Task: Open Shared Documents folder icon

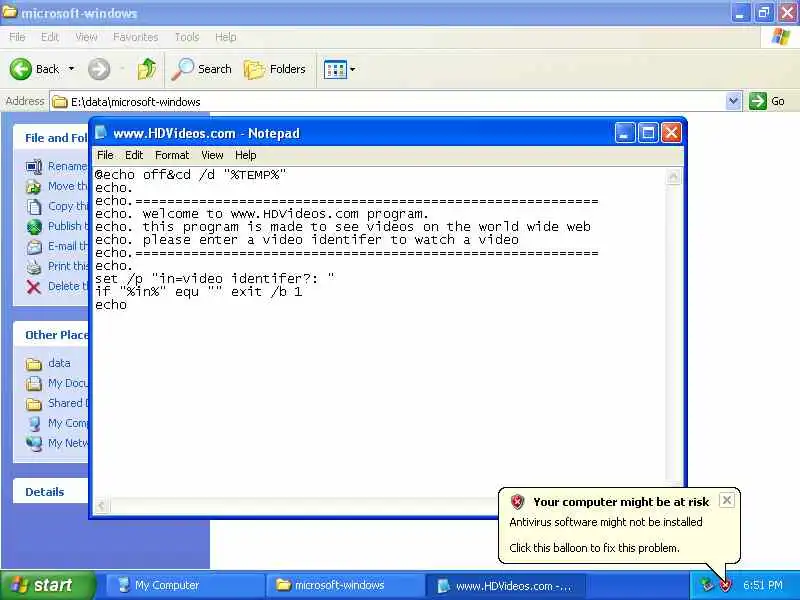Action: click(x=34, y=404)
